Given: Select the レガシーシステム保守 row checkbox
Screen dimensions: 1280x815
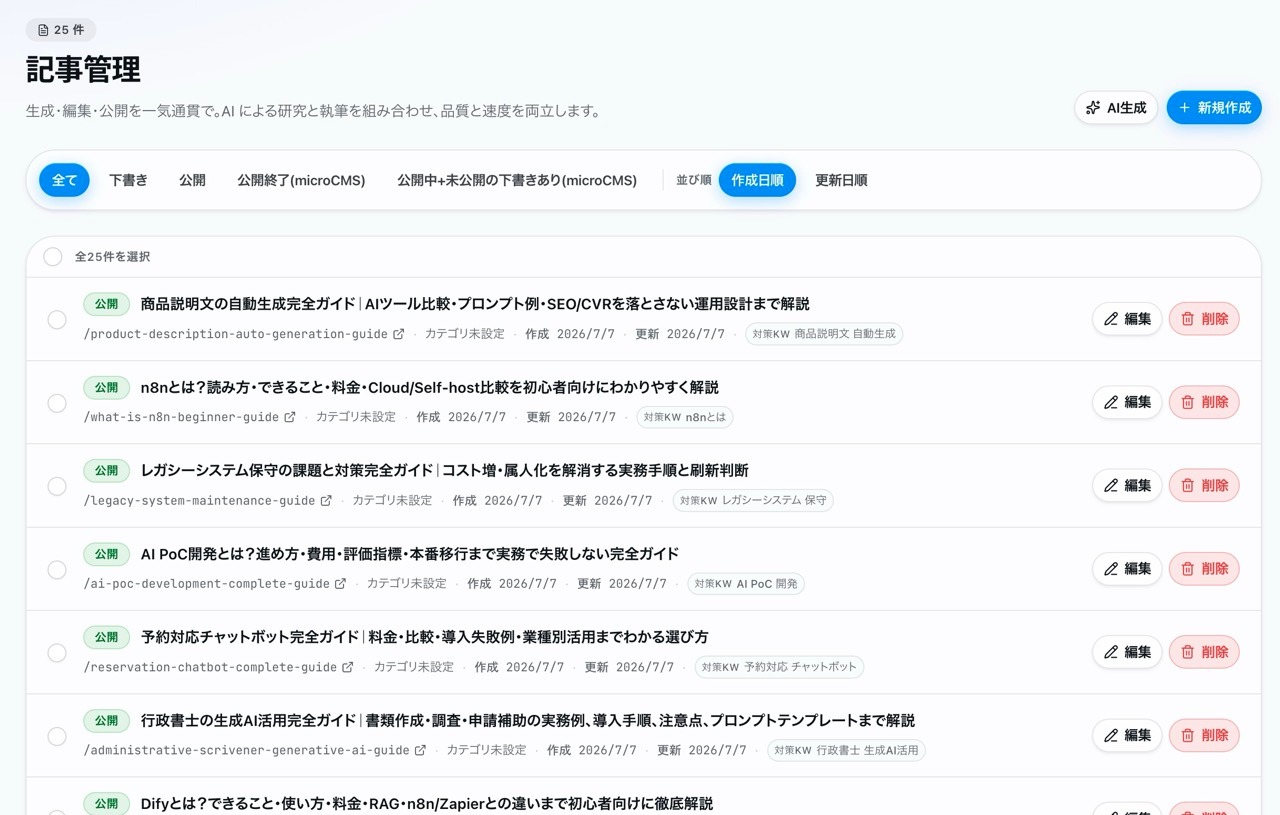Looking at the screenshot, I should pos(57,486).
